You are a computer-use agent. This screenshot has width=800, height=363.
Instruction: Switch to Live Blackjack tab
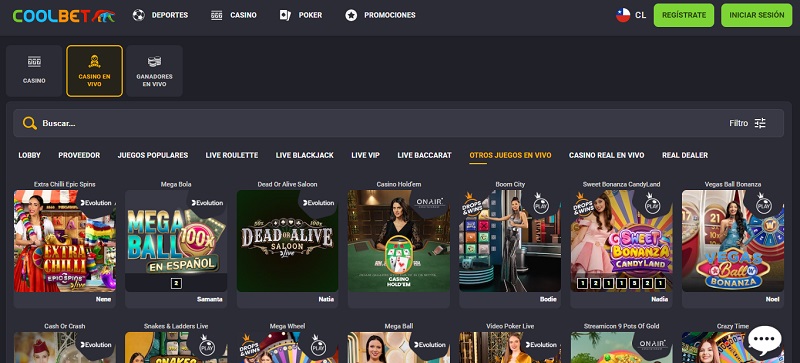[305, 155]
